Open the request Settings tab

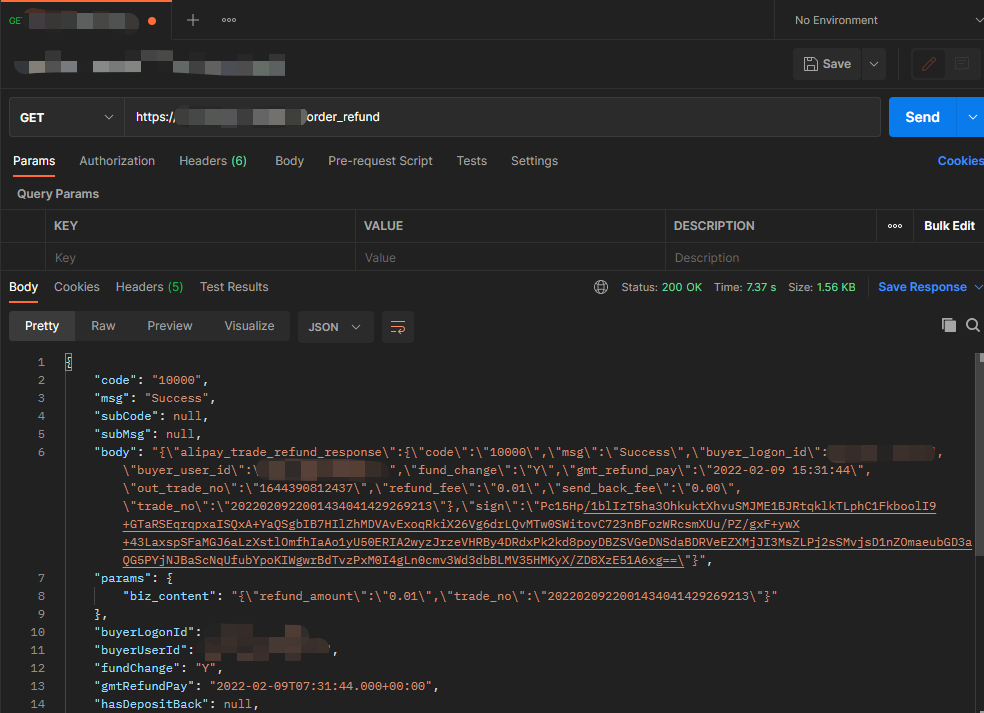[534, 161]
